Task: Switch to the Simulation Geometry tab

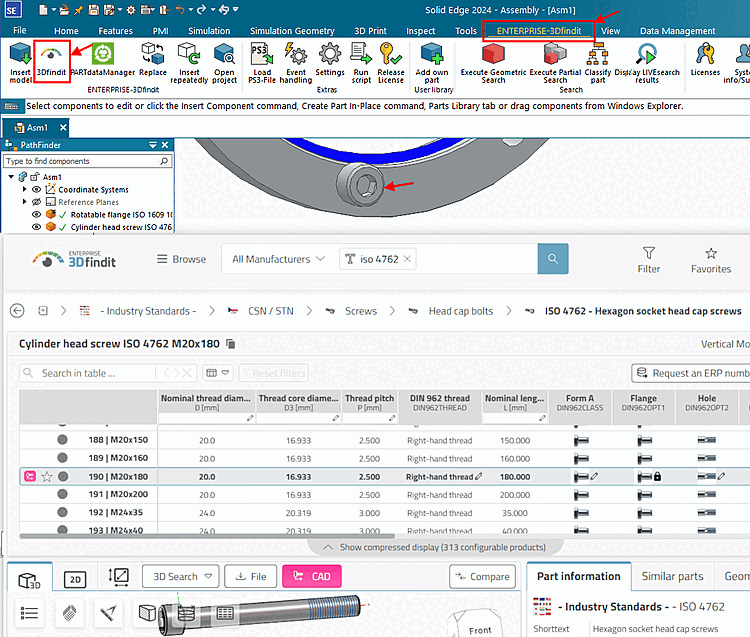Action: (x=292, y=31)
